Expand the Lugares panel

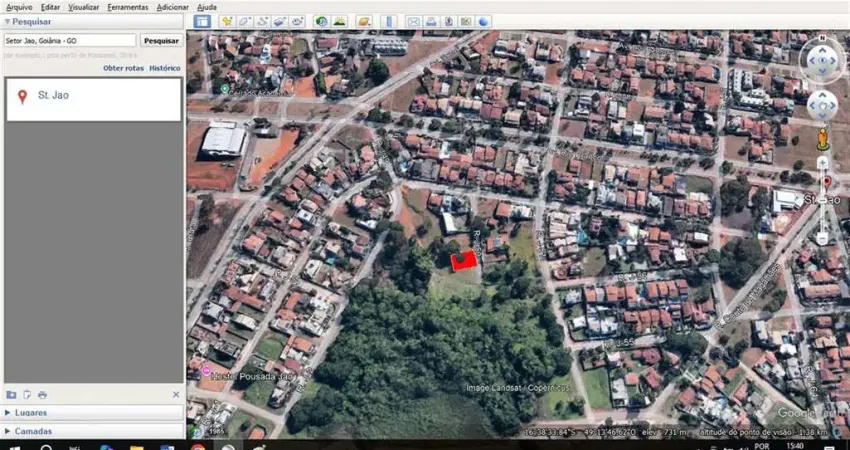(x=30, y=412)
